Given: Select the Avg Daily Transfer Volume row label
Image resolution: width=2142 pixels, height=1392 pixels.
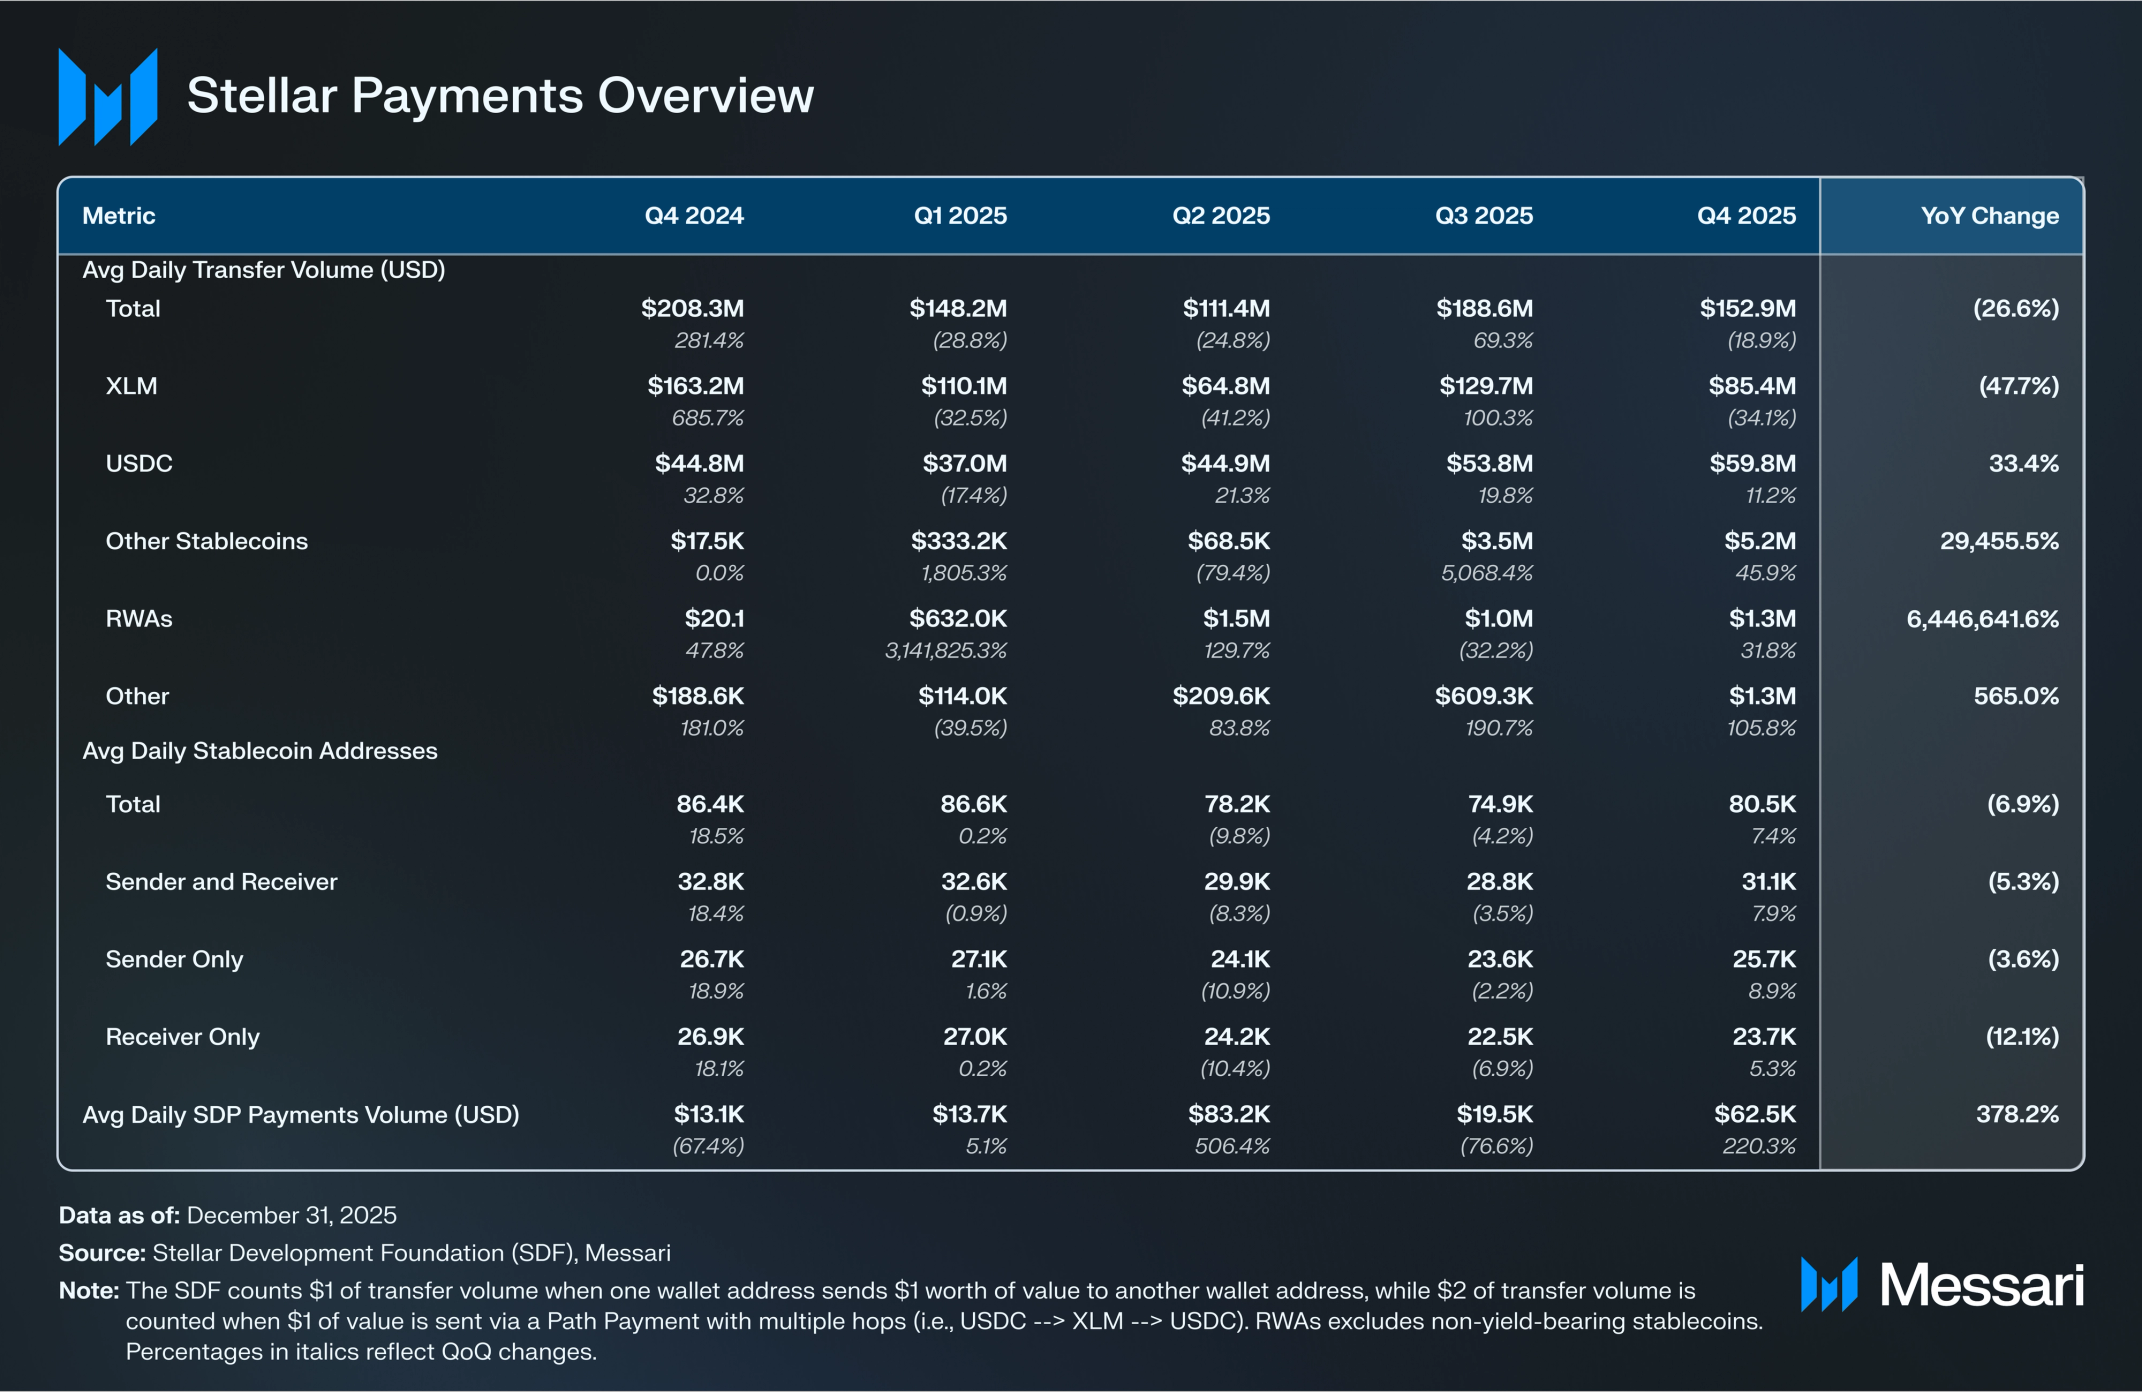Looking at the screenshot, I should click(x=264, y=270).
